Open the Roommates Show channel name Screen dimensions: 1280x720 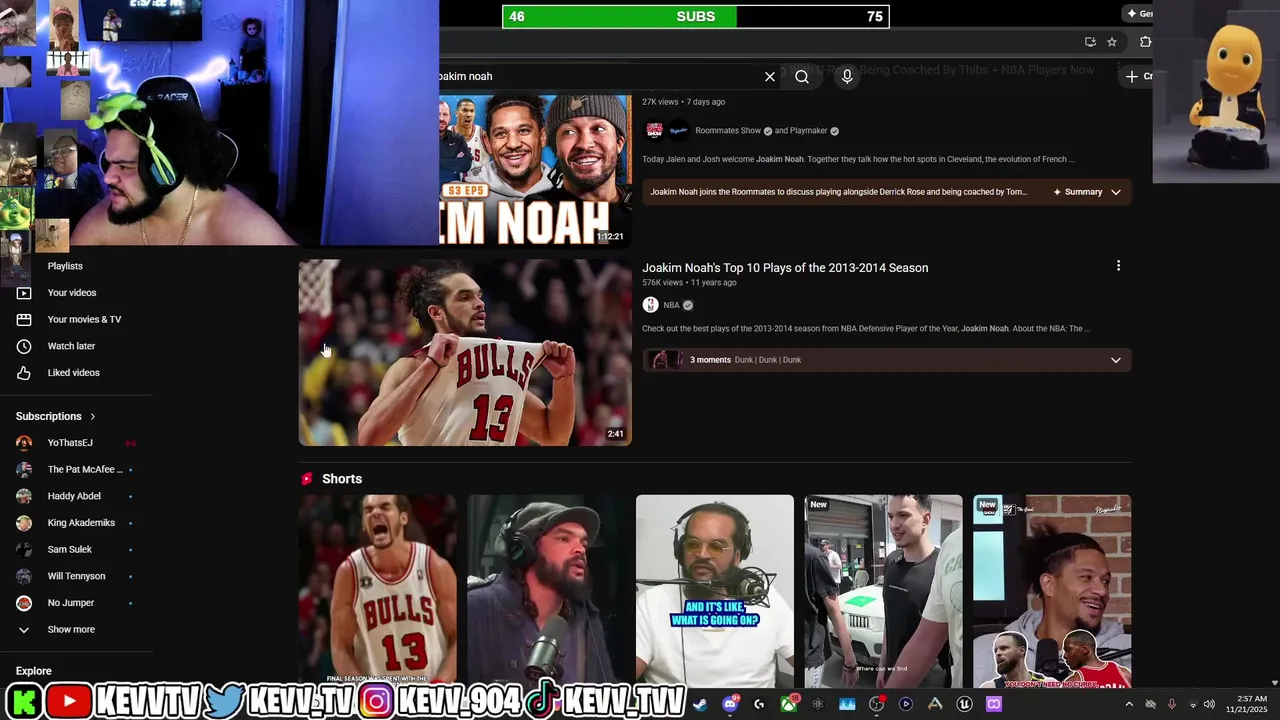(x=728, y=131)
